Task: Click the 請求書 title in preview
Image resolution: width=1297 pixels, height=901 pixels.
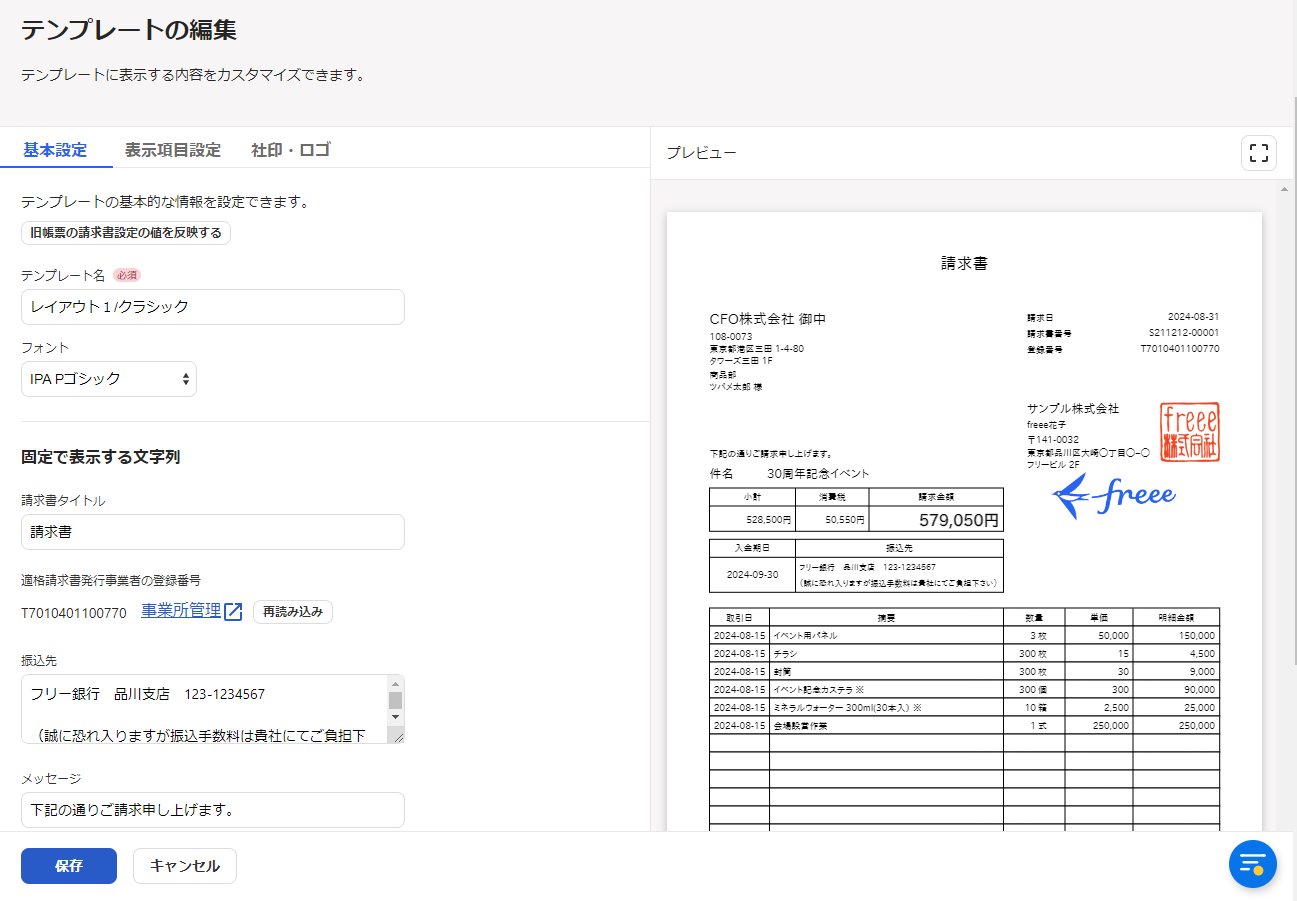Action: click(x=964, y=264)
